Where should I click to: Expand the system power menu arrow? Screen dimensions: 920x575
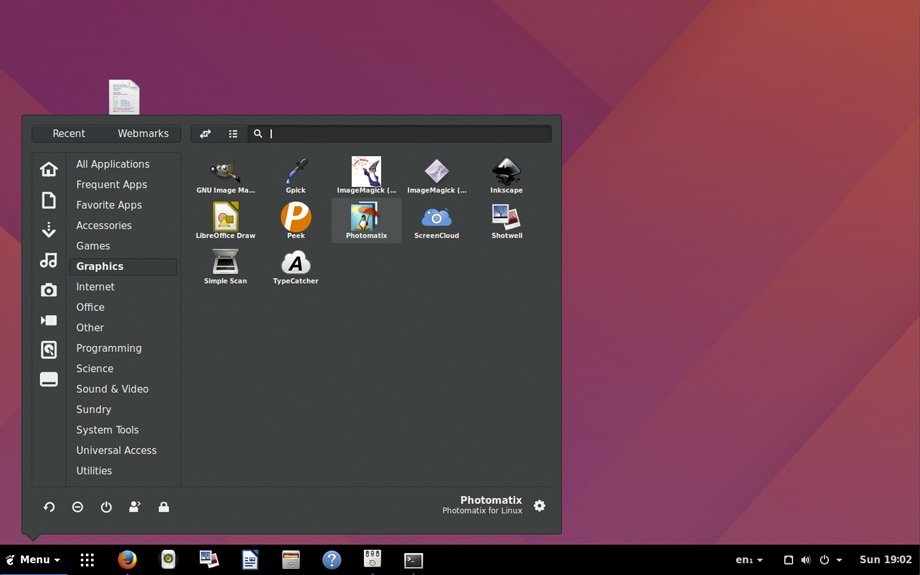coord(838,560)
